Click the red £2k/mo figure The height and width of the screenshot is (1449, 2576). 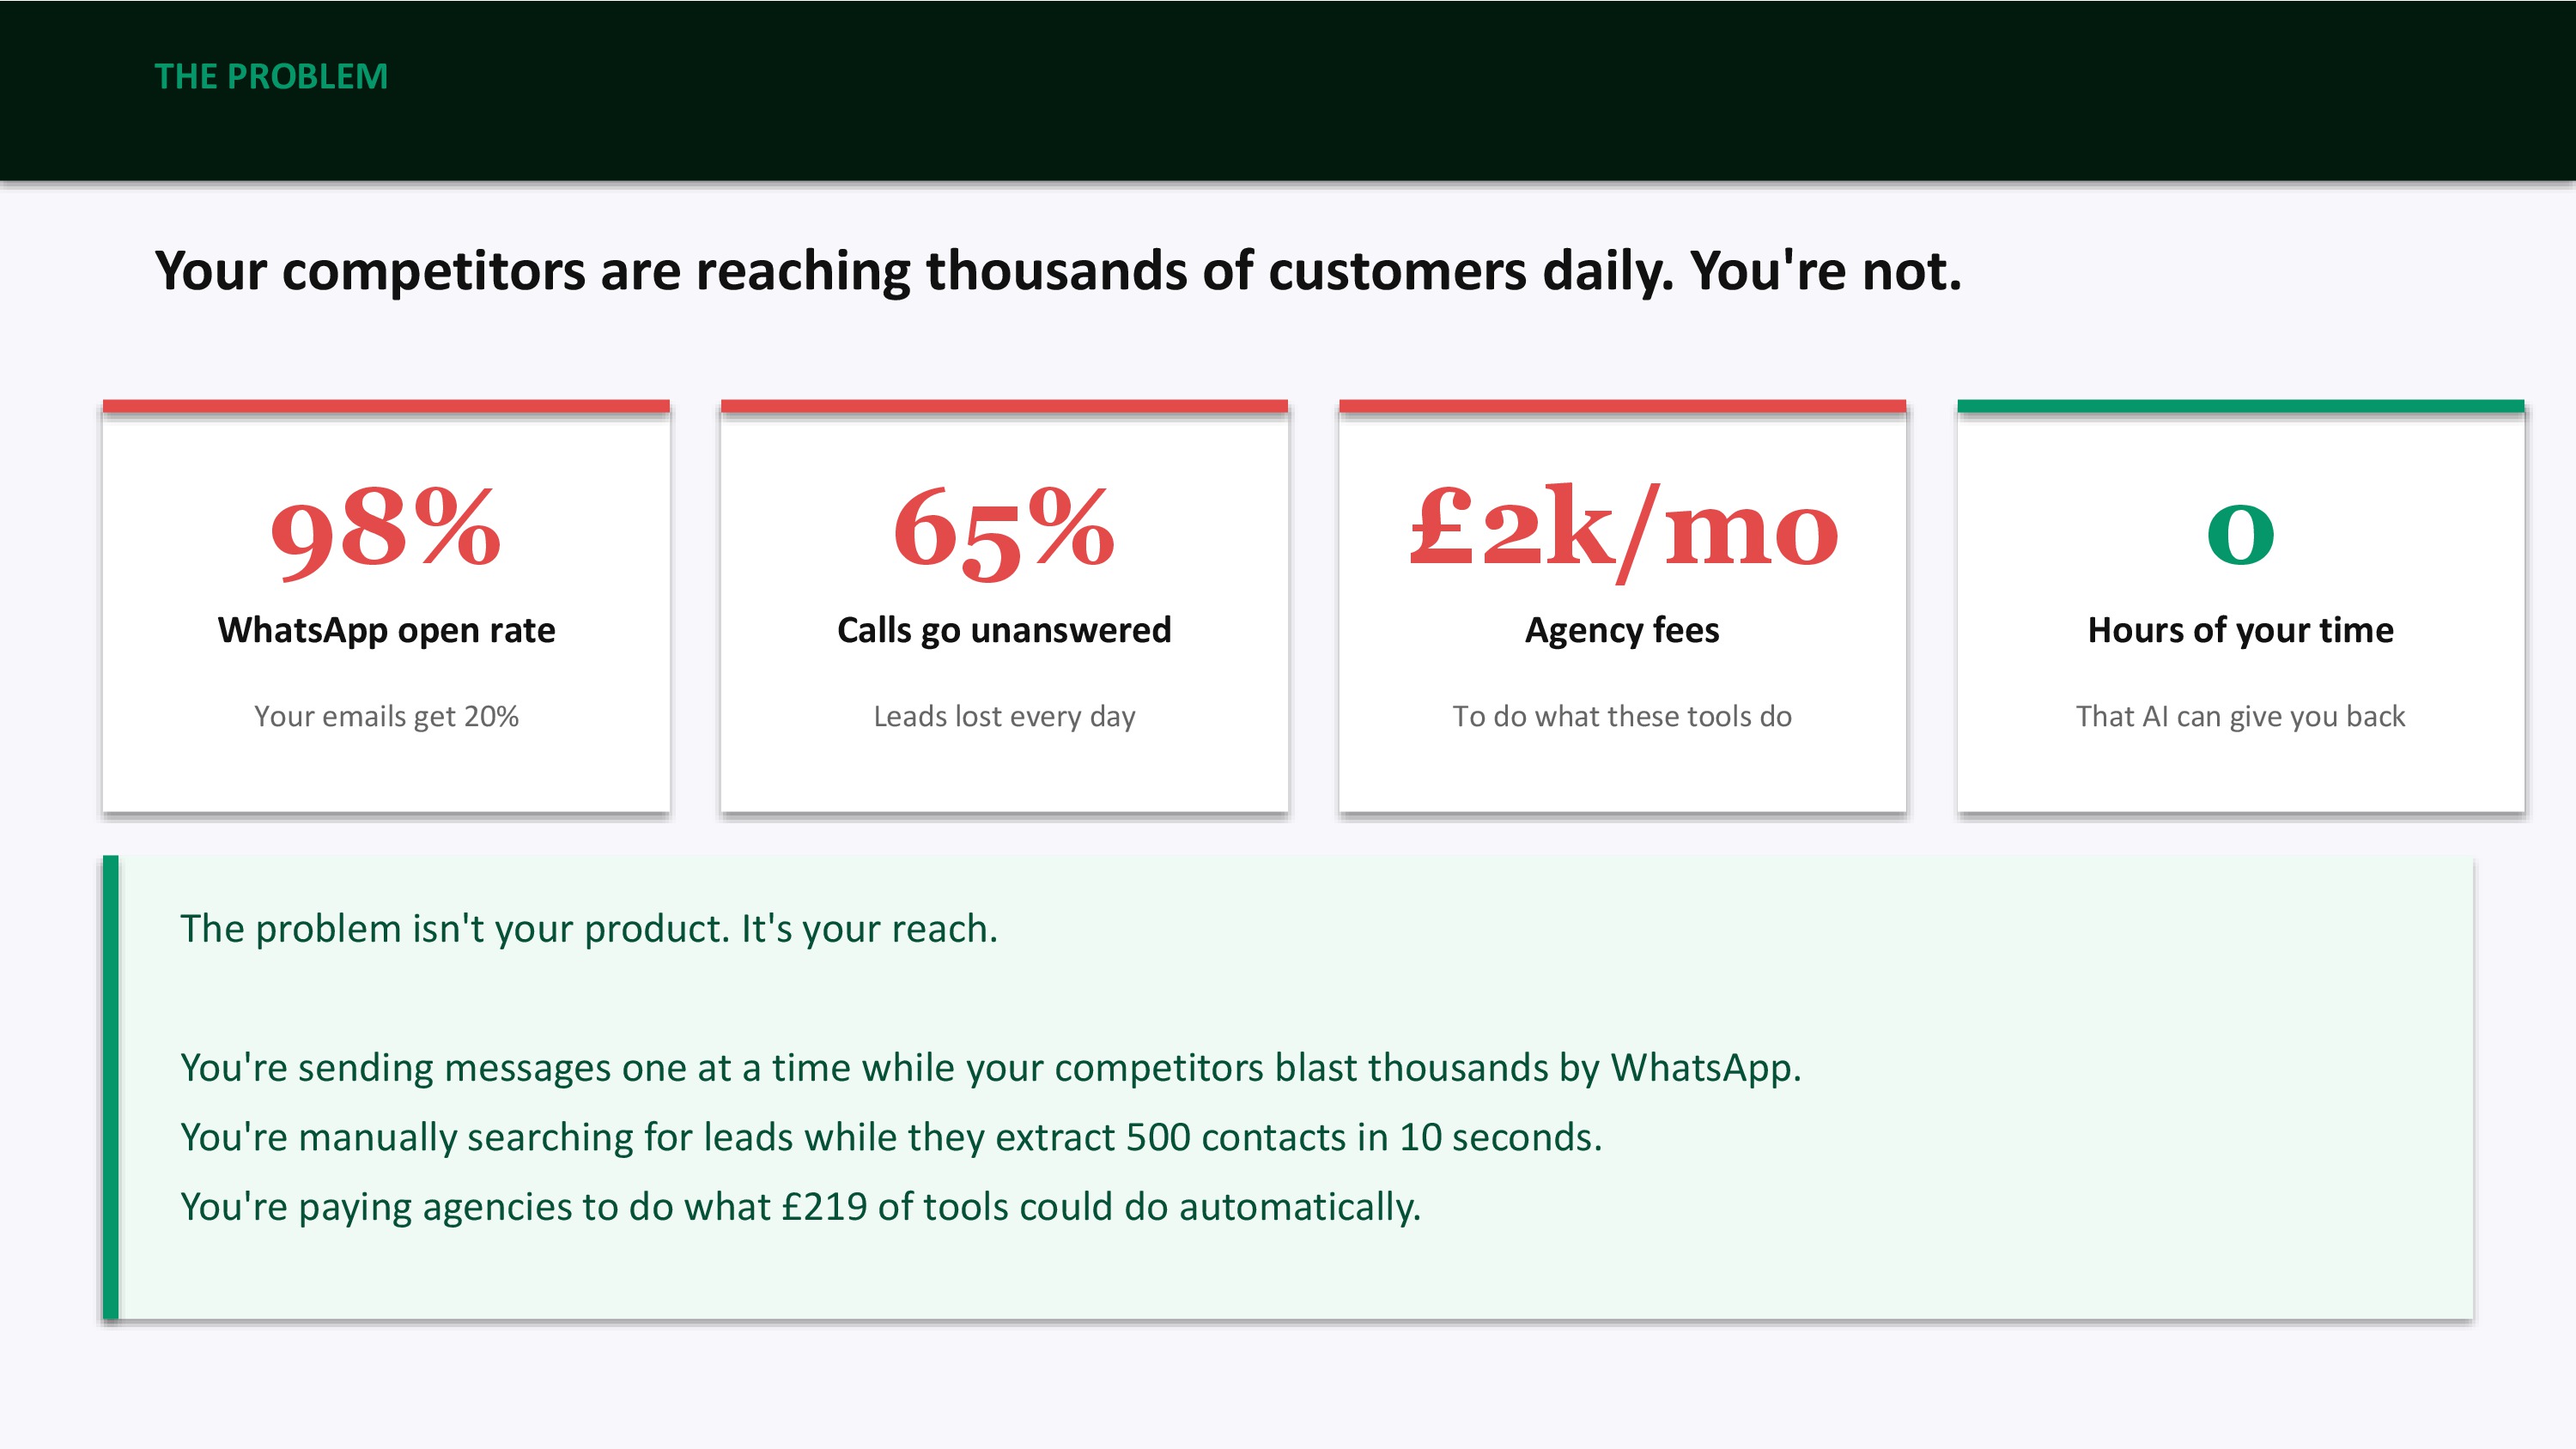click(1622, 529)
